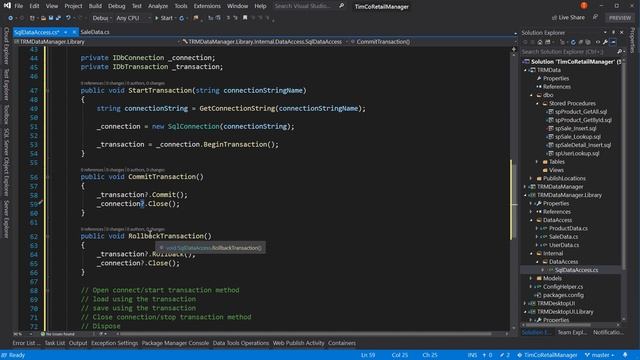The image size is (640, 360).
Task: Collapse the TRMData project node
Action: pos(526,70)
